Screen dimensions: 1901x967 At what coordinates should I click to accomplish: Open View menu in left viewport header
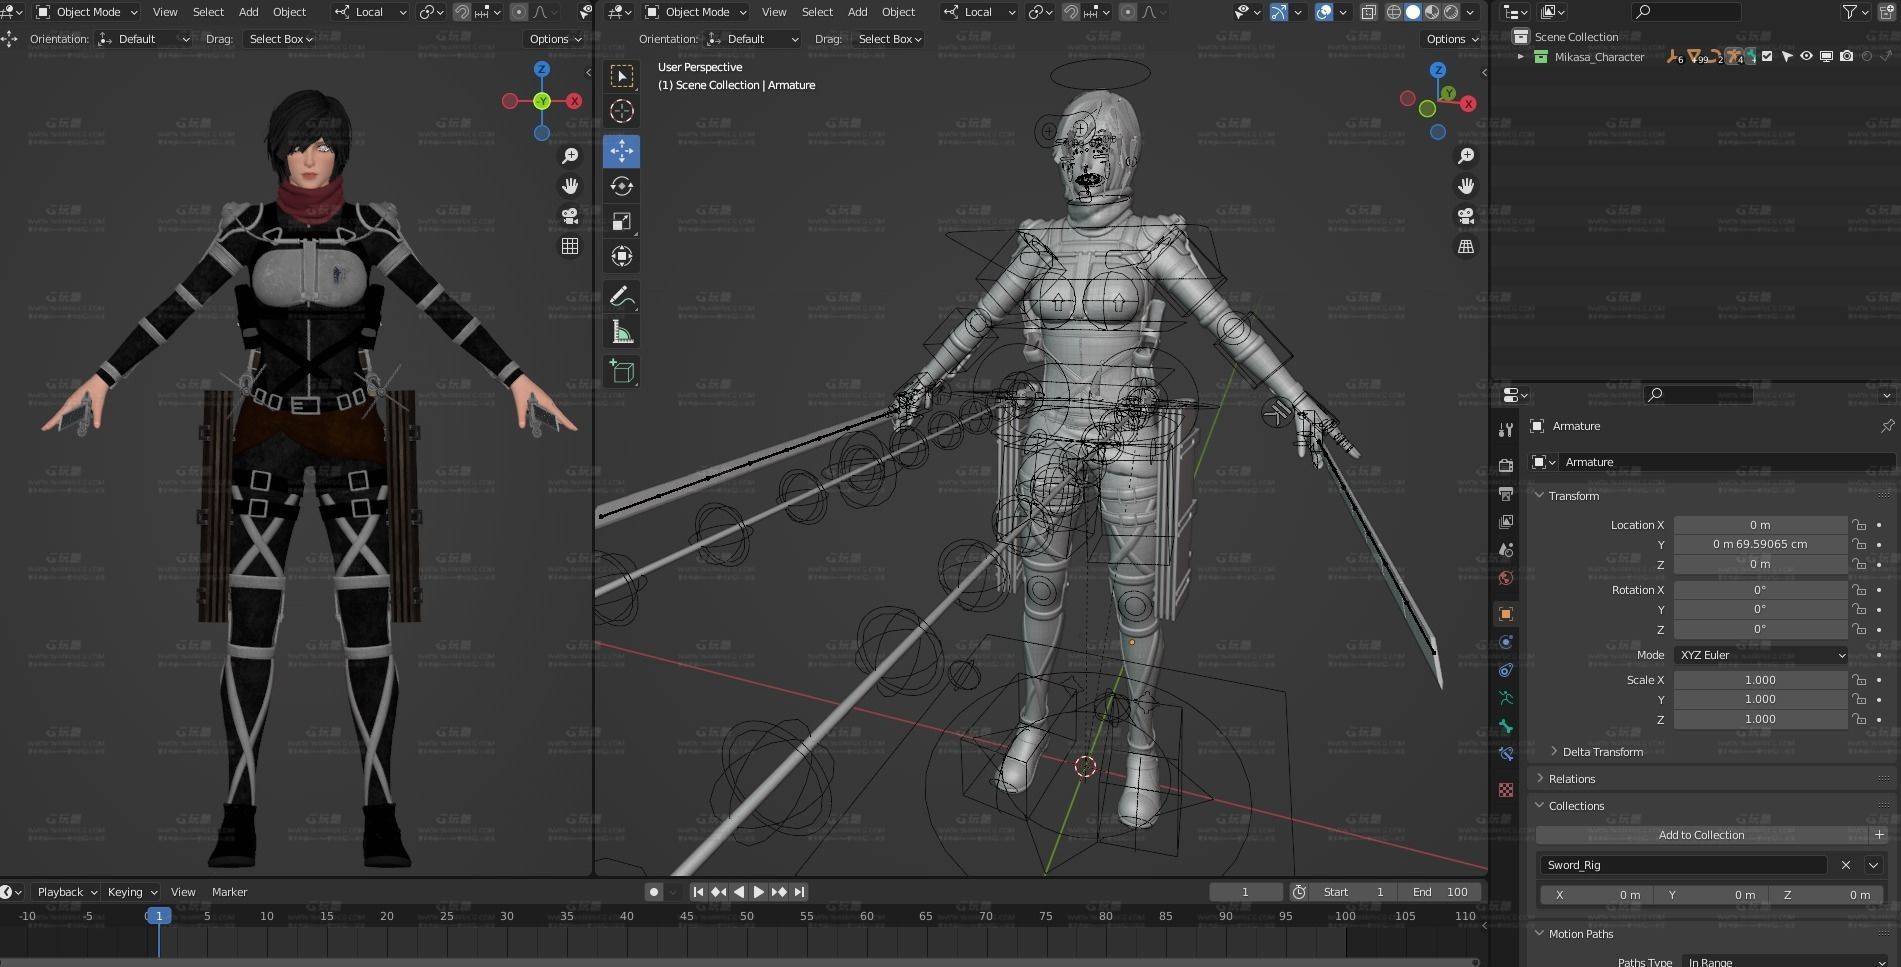(165, 12)
